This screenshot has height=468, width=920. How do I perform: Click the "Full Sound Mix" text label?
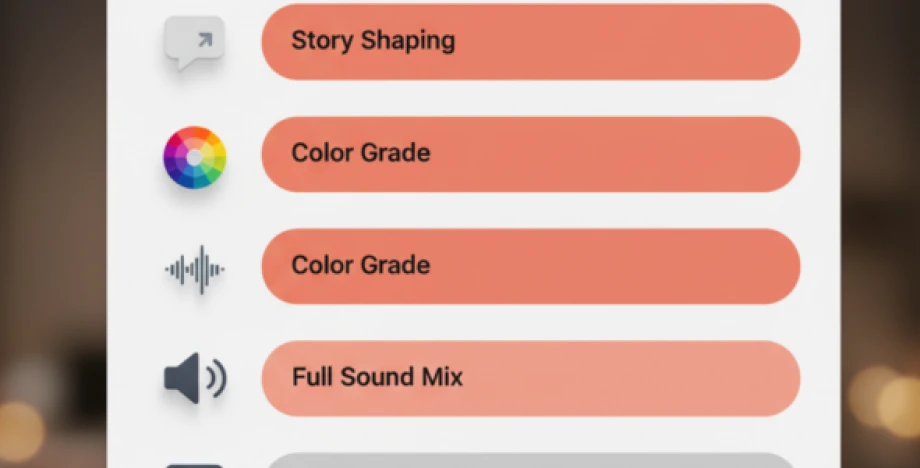pyautogui.click(x=377, y=378)
